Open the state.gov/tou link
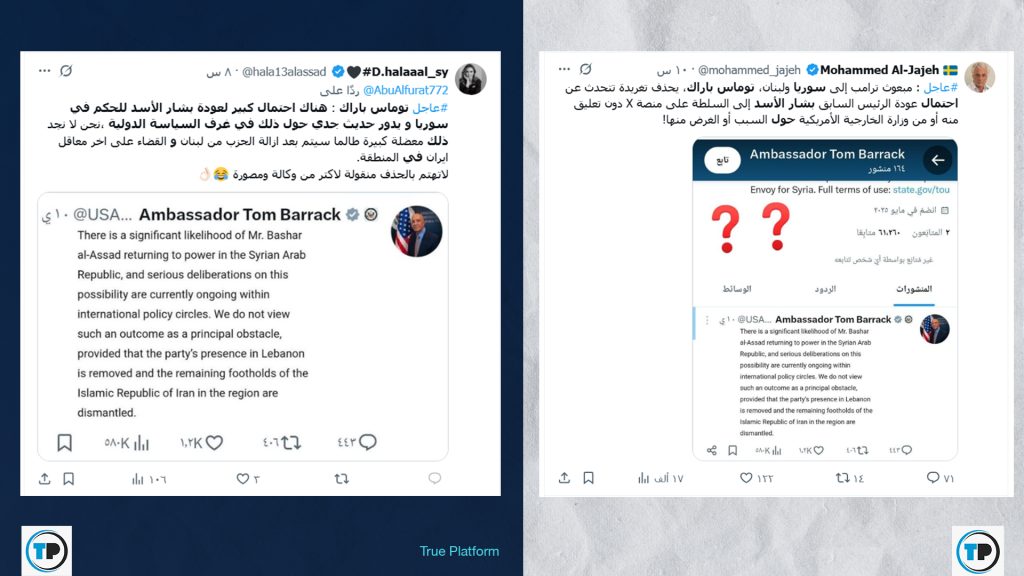Image resolution: width=1024 pixels, height=576 pixels. tap(921, 189)
